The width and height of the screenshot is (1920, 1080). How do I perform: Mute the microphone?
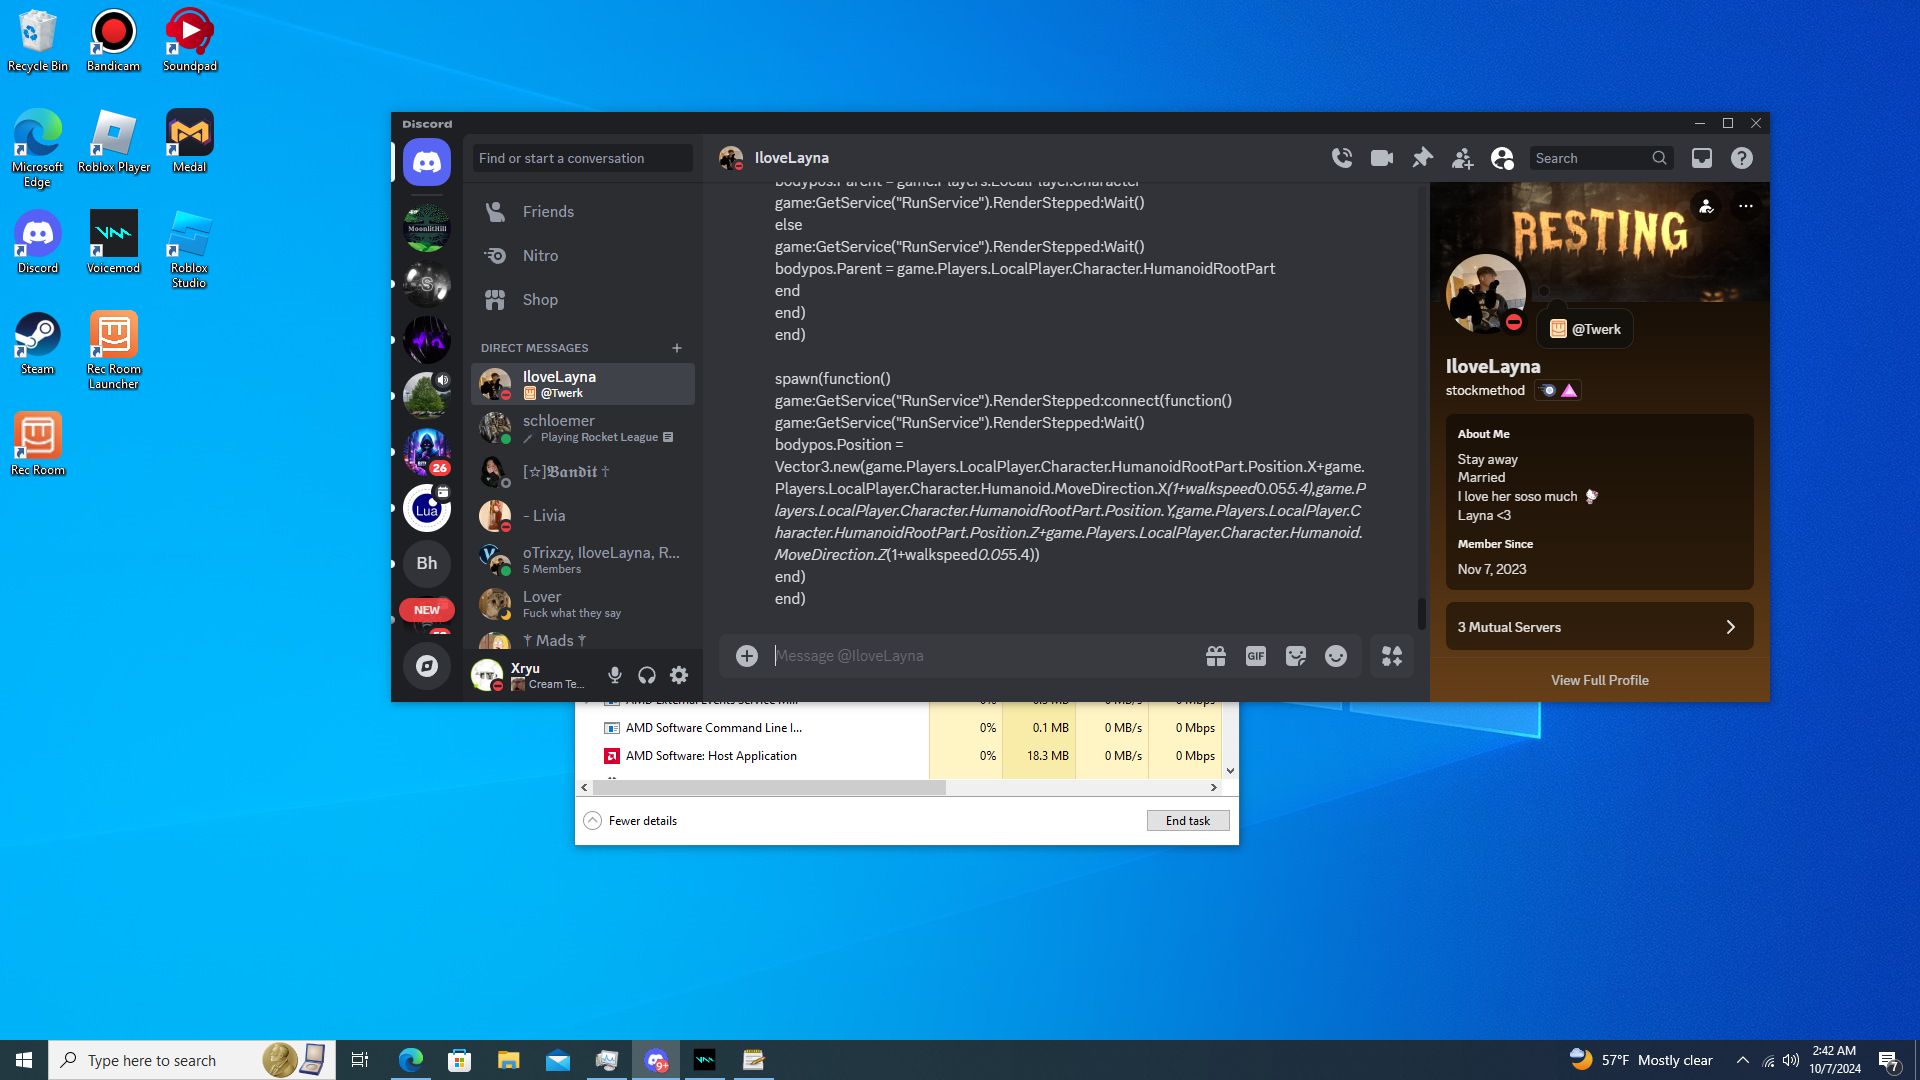(615, 676)
